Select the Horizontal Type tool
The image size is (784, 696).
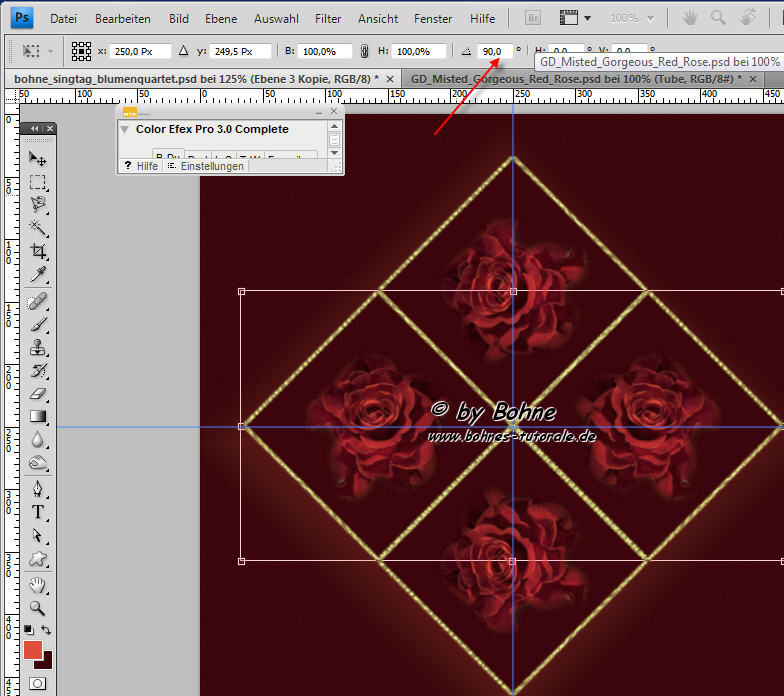(x=37, y=512)
